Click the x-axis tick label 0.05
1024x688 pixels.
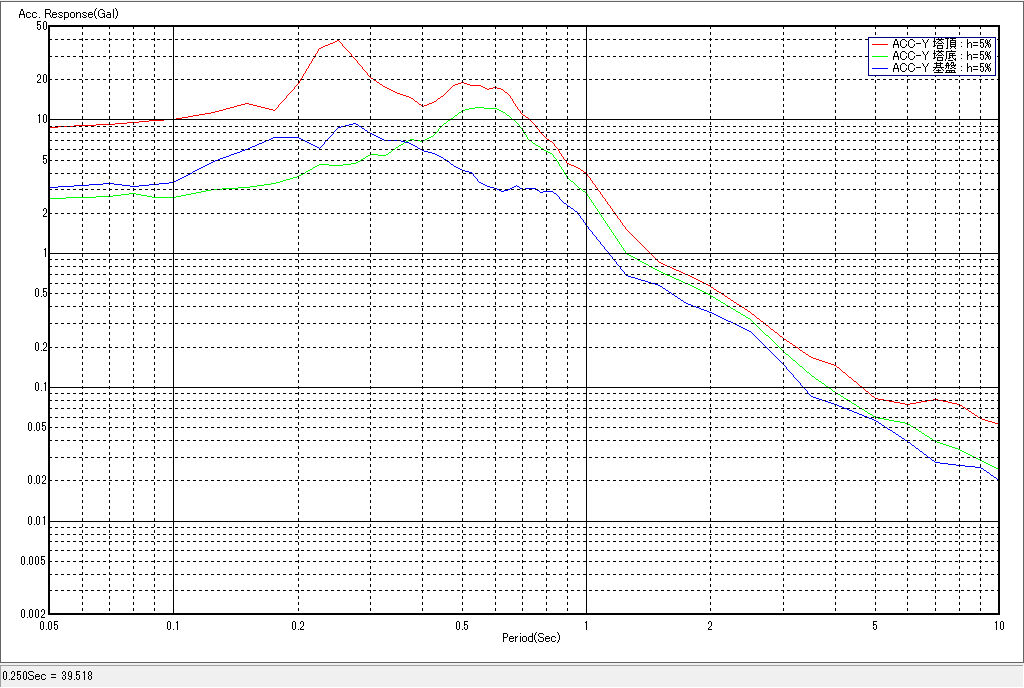[48, 626]
